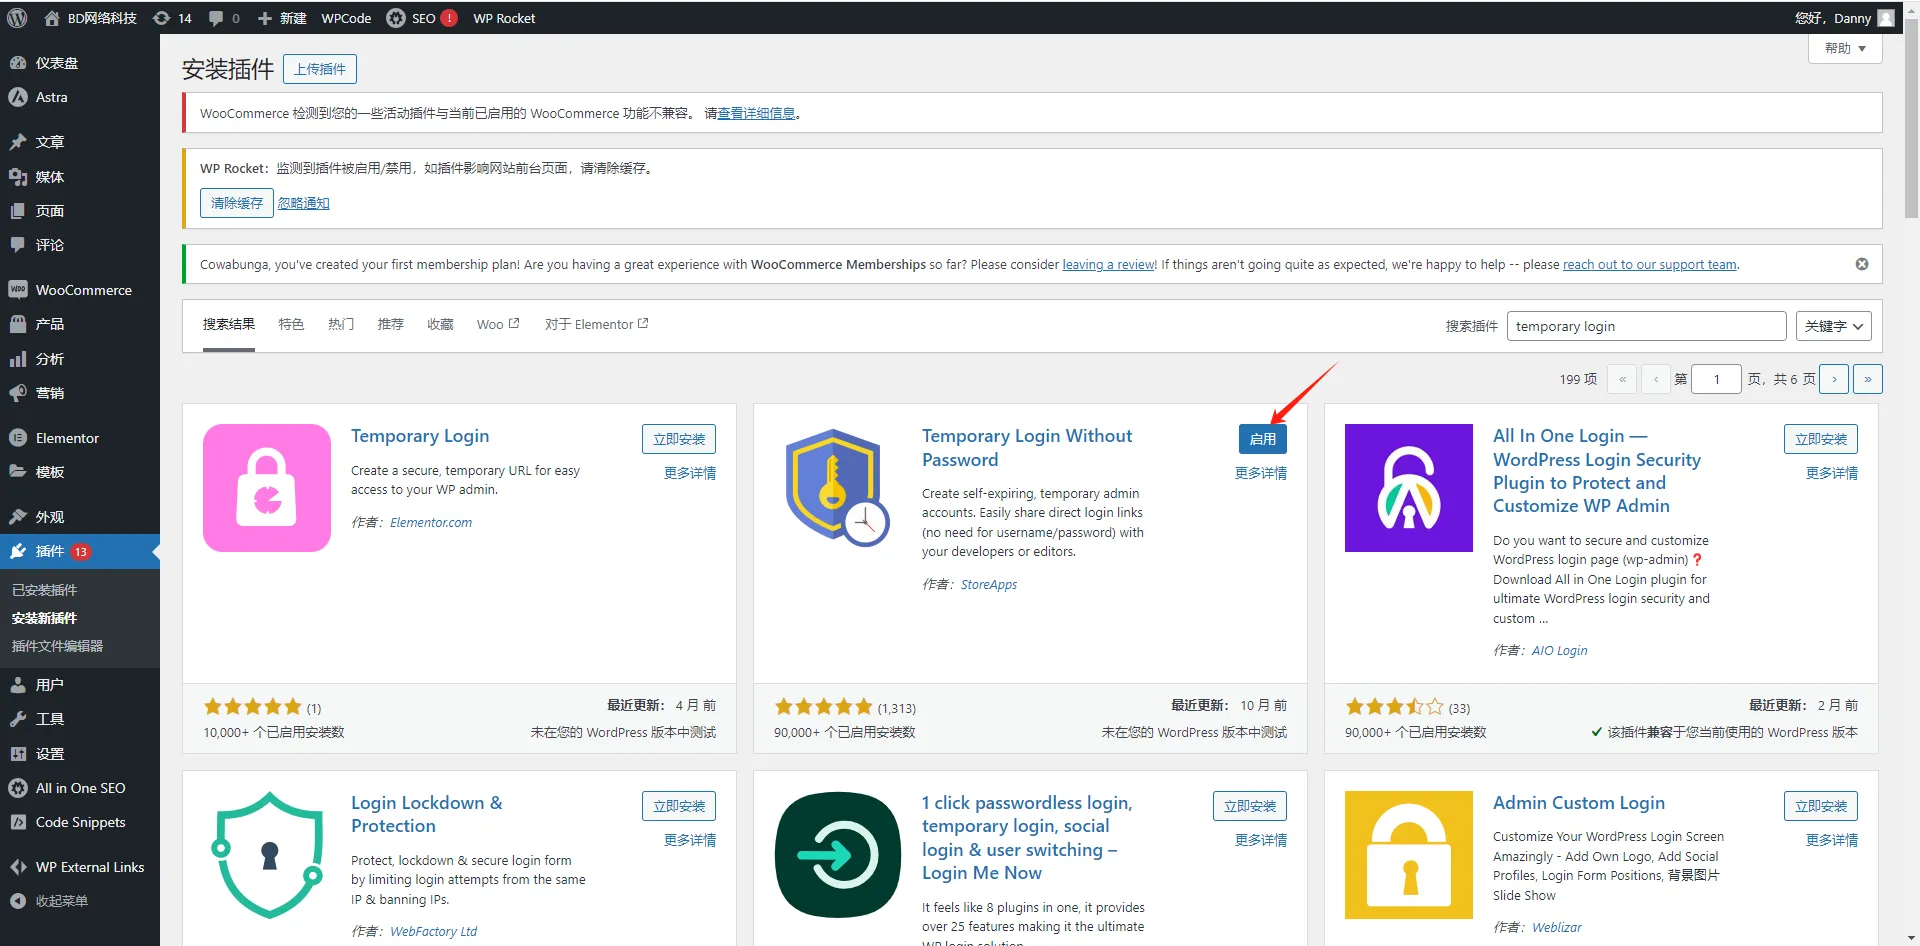Open the 您好, Danny account menu
Screen dimensions: 1920x946
tap(1844, 18)
